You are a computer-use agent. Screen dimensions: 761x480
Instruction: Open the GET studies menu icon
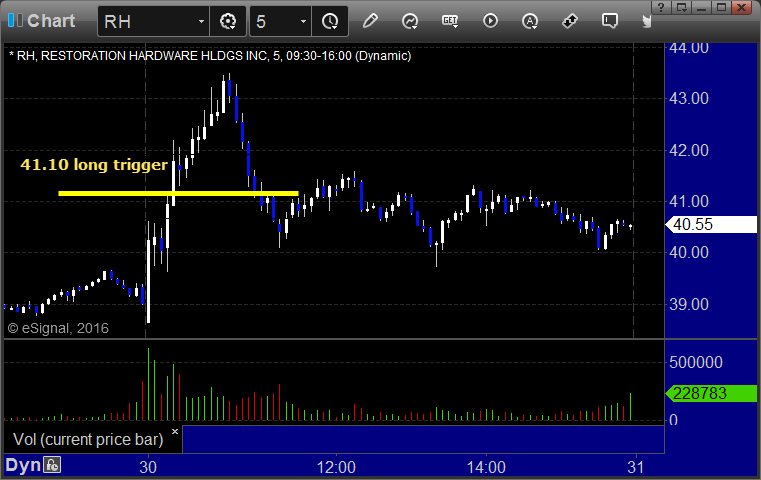(450, 21)
